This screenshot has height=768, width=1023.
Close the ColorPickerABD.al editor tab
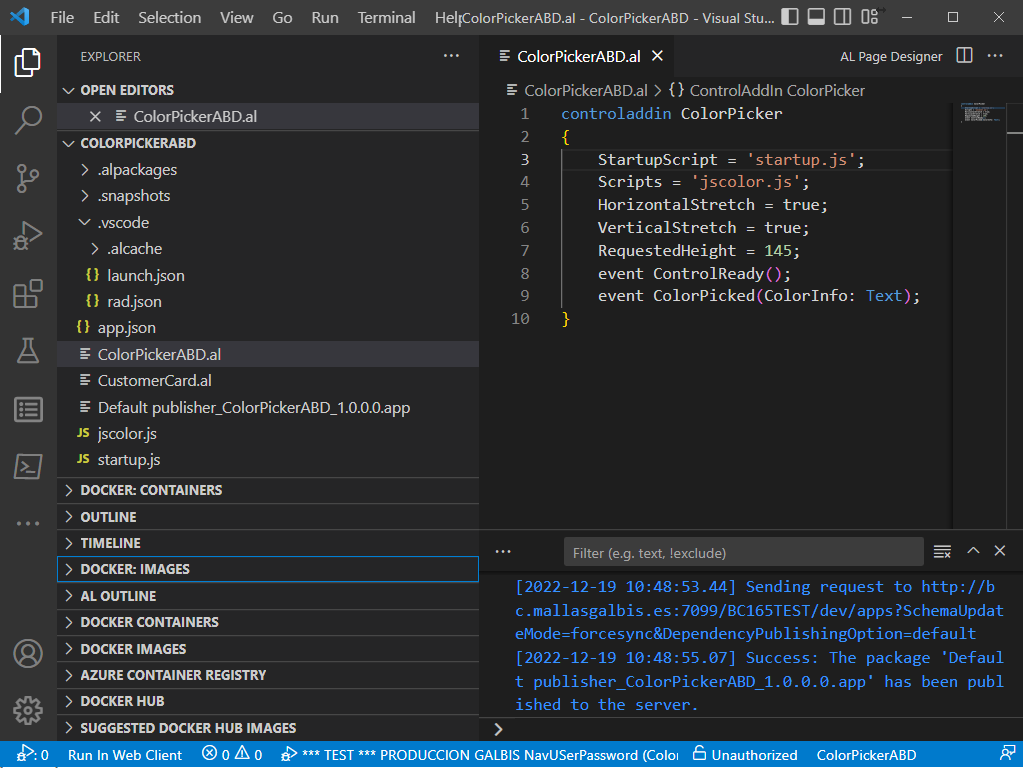[658, 56]
